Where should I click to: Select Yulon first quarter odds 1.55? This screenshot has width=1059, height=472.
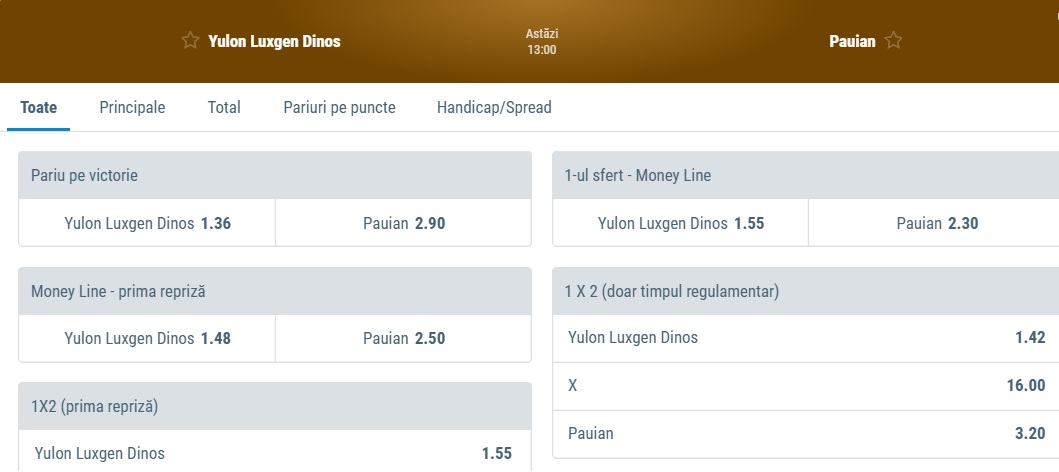[680, 224]
